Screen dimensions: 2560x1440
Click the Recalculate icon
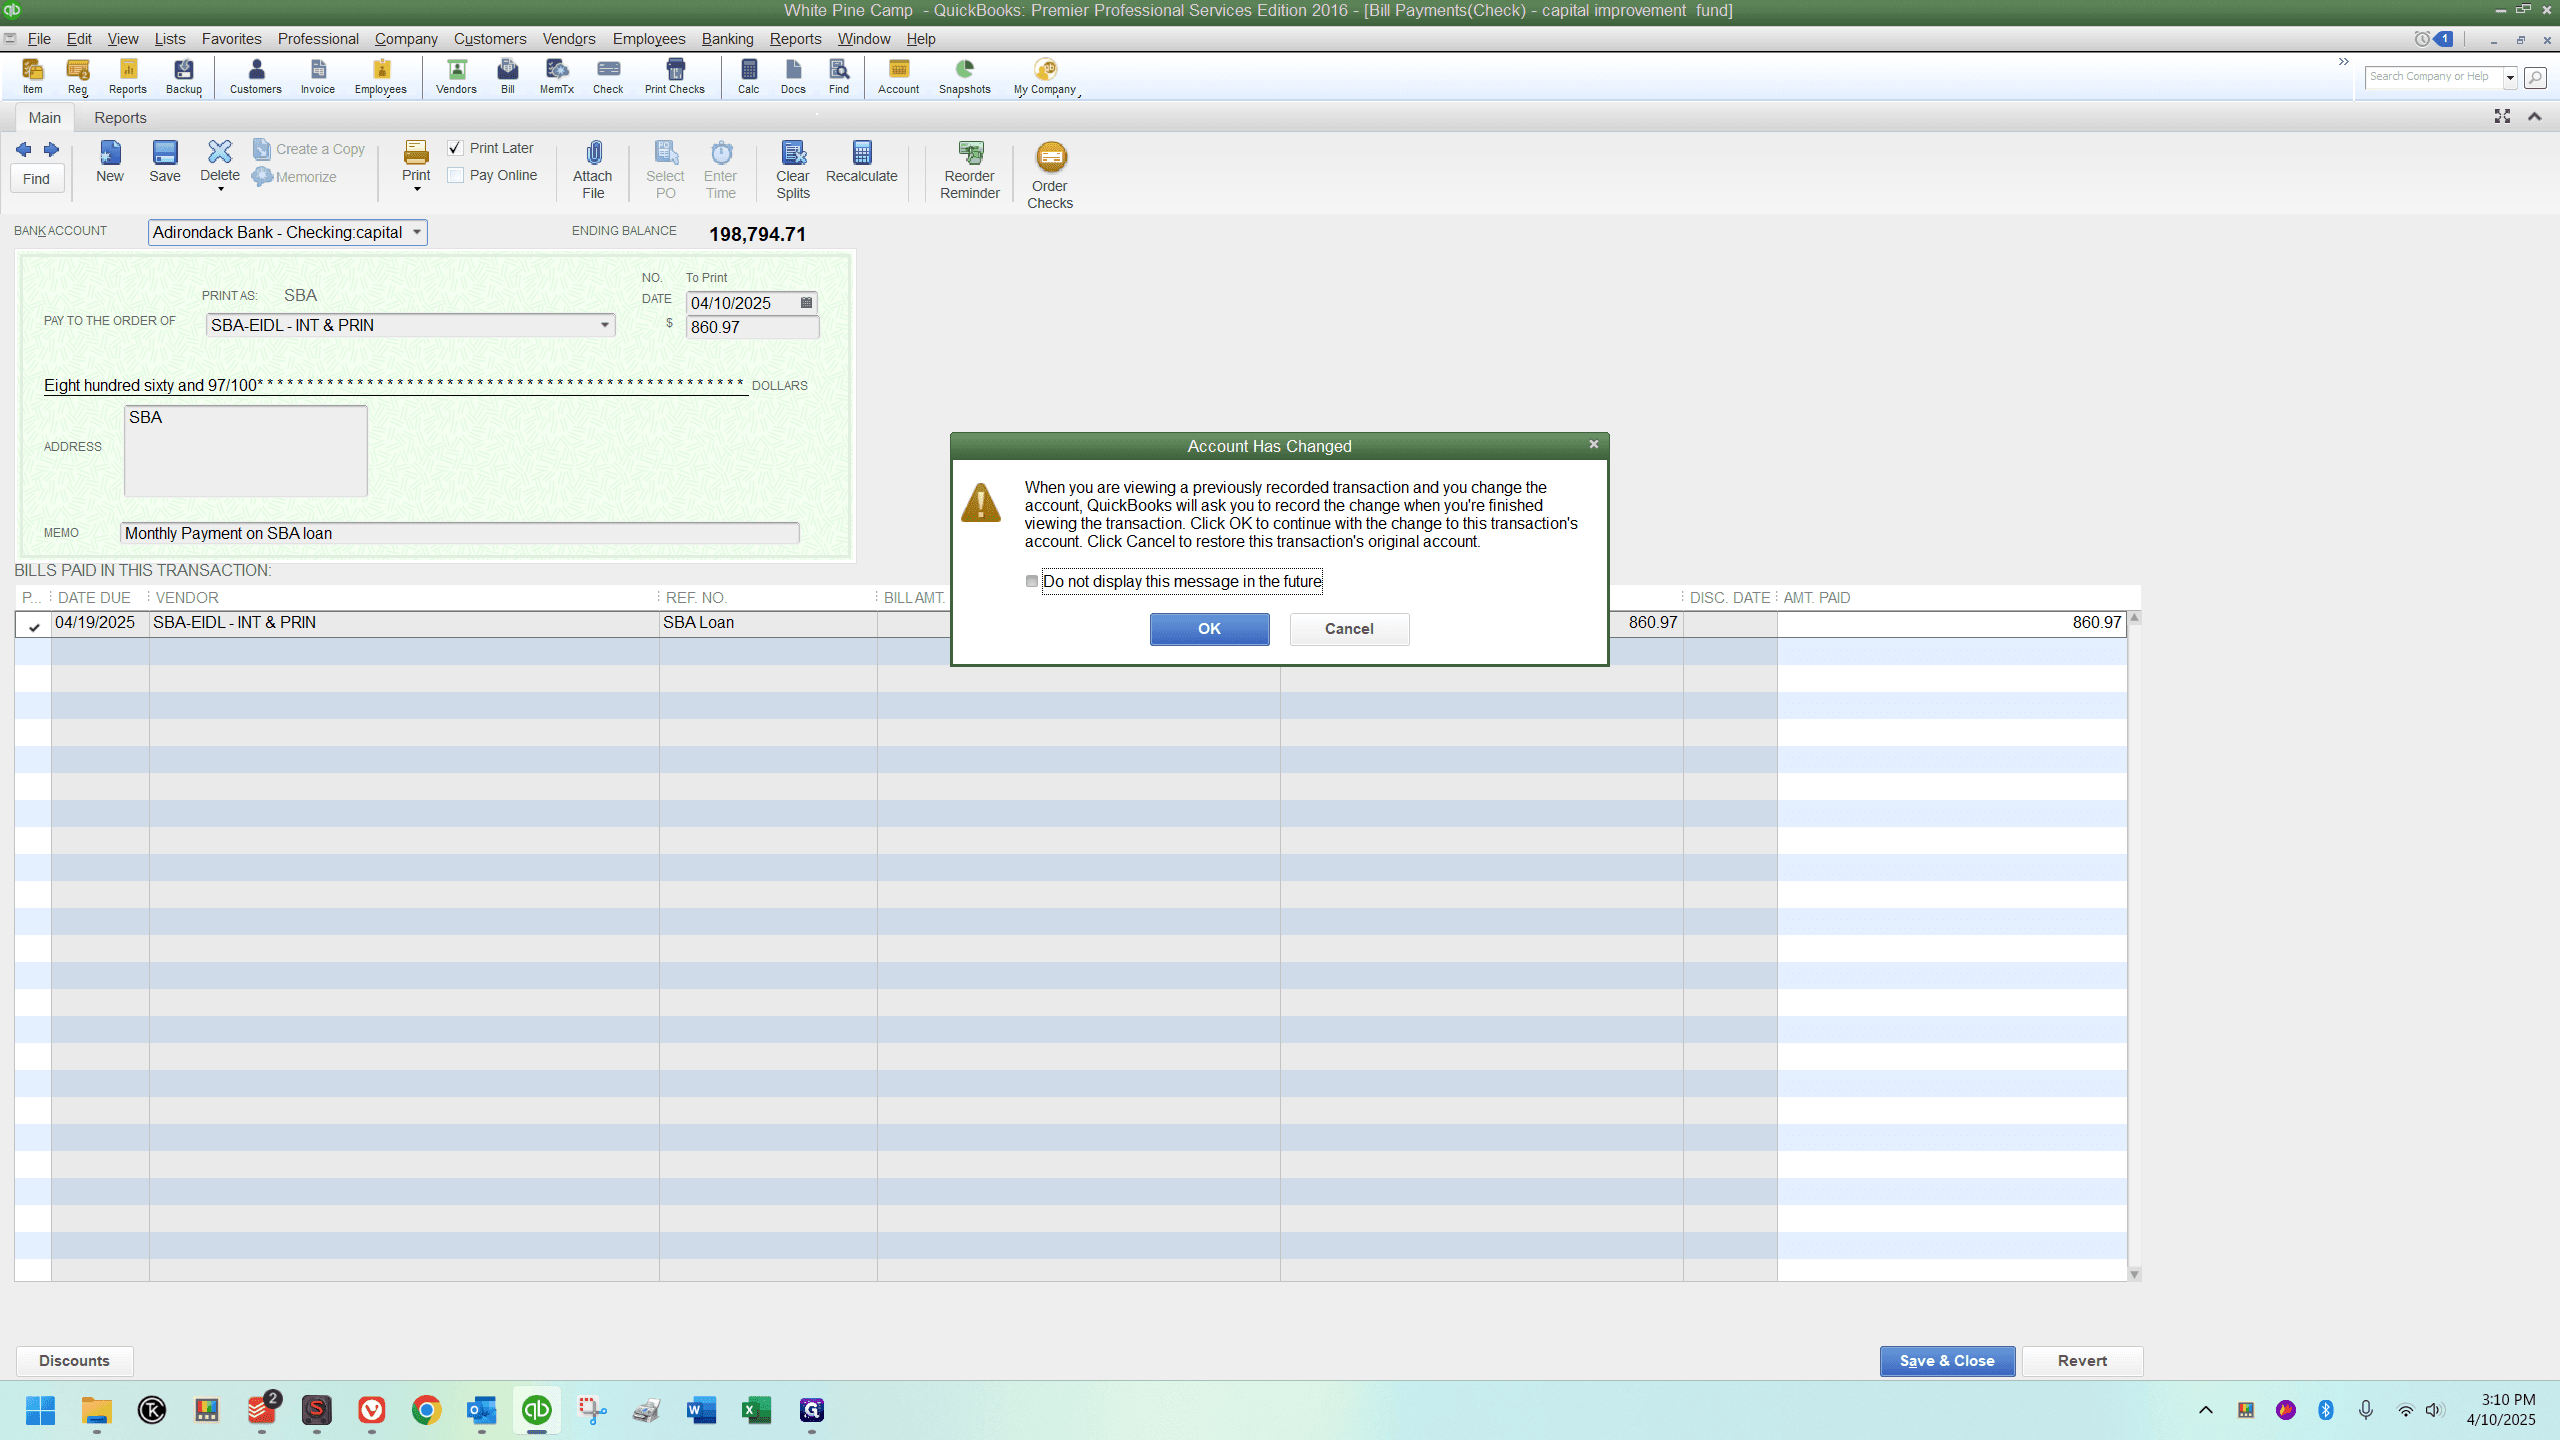[x=862, y=162]
